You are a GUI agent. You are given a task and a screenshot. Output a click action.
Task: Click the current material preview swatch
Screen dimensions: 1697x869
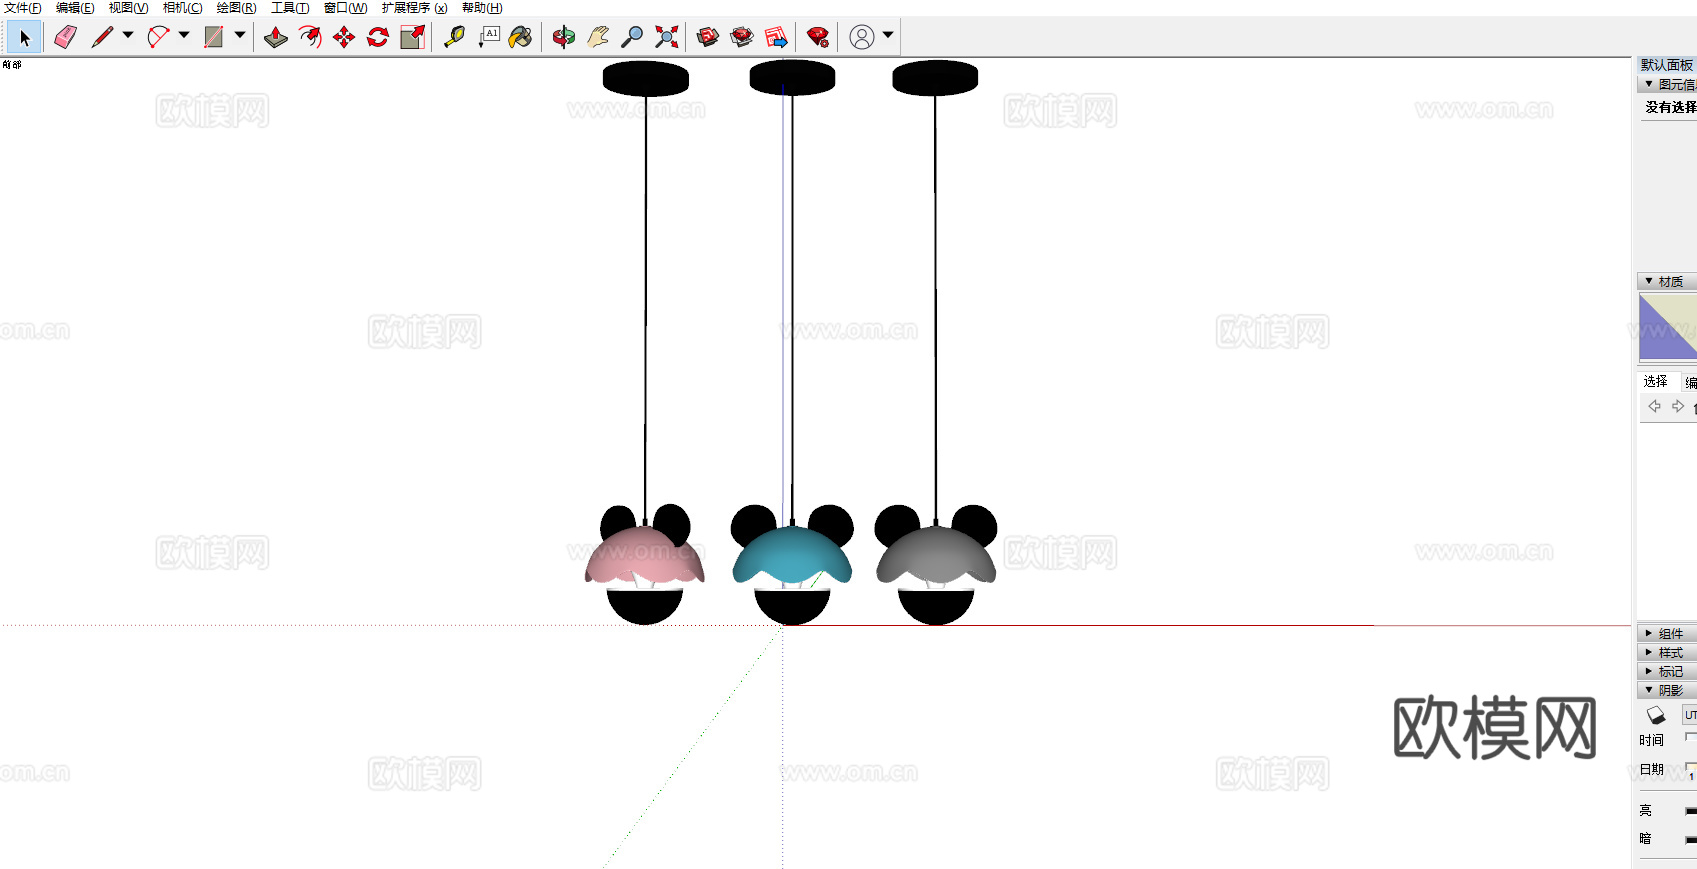tap(1668, 327)
